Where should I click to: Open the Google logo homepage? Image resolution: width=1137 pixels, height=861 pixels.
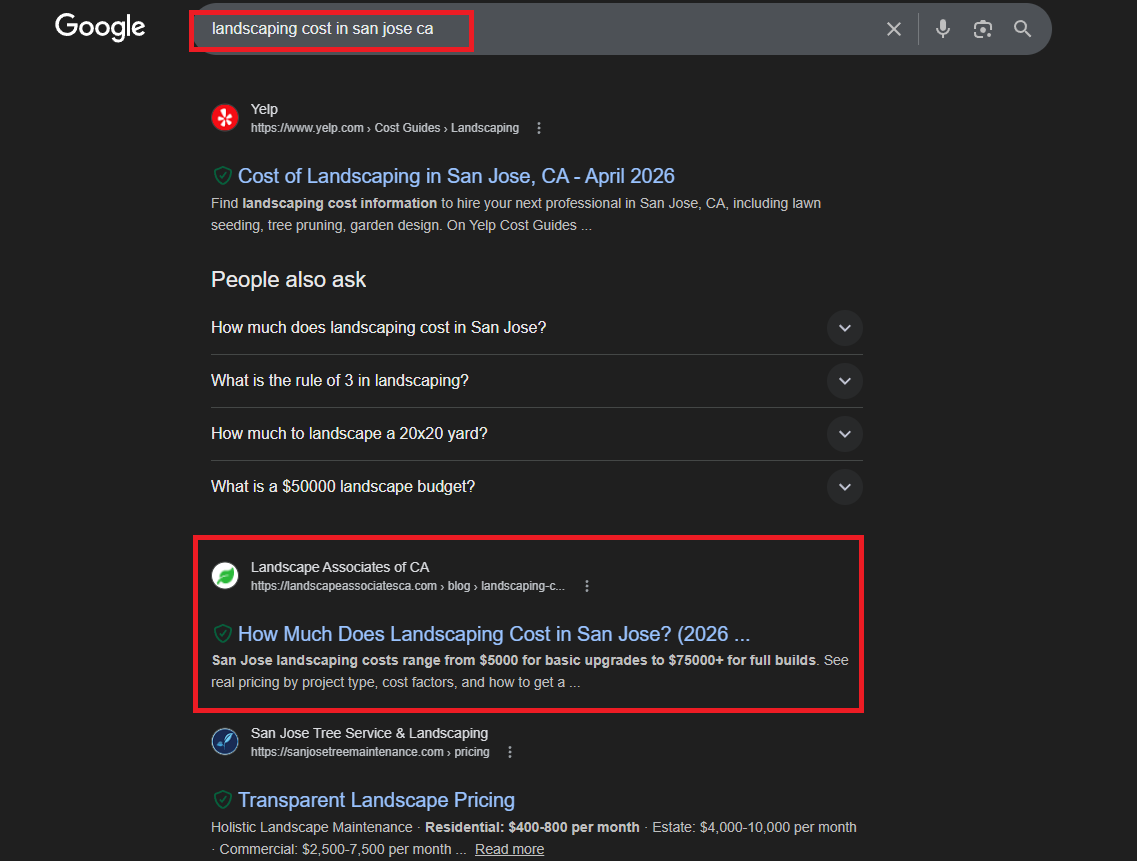coord(100,28)
